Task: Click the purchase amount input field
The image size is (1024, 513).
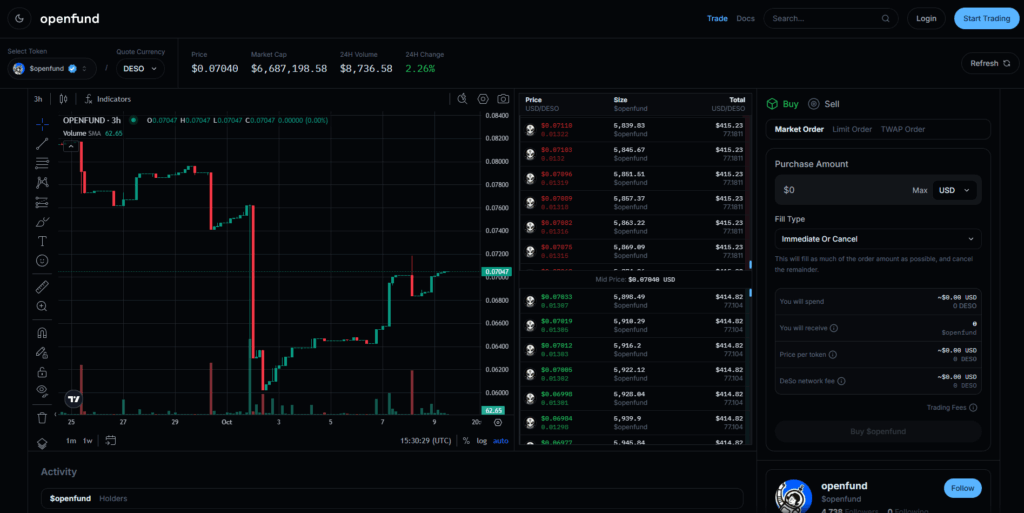Action: tap(840, 190)
